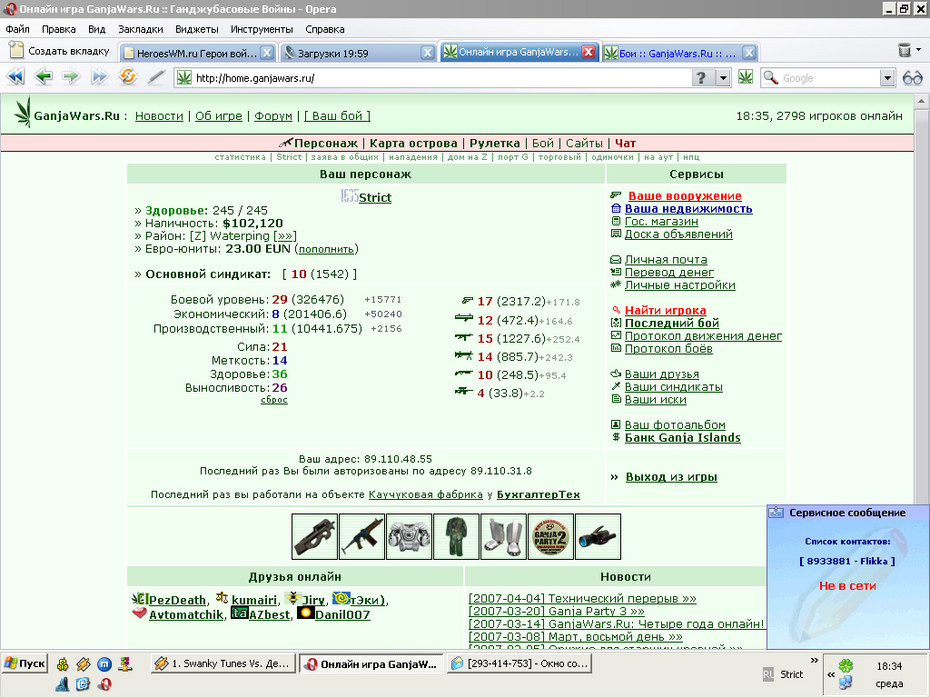The height and width of the screenshot is (698, 930).
Task: Click the binoculars icon beside search field
Action: click(912, 78)
